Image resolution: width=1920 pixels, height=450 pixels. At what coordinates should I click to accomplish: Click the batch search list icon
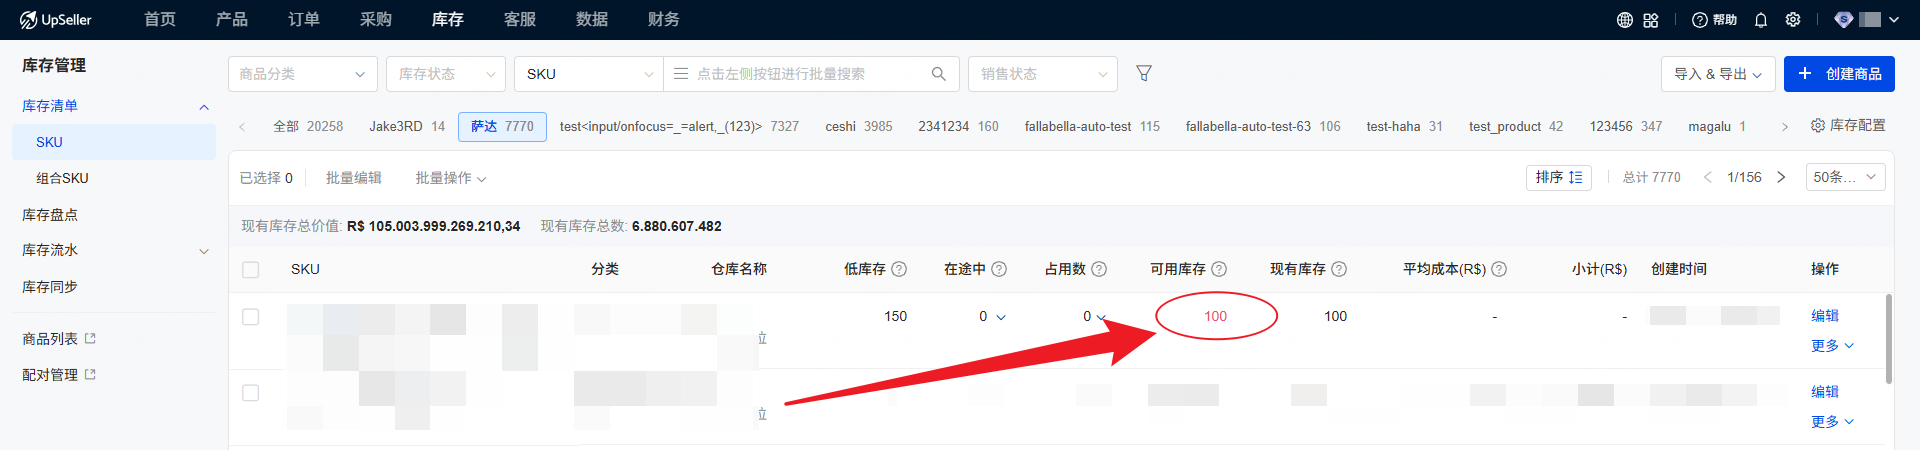[681, 73]
